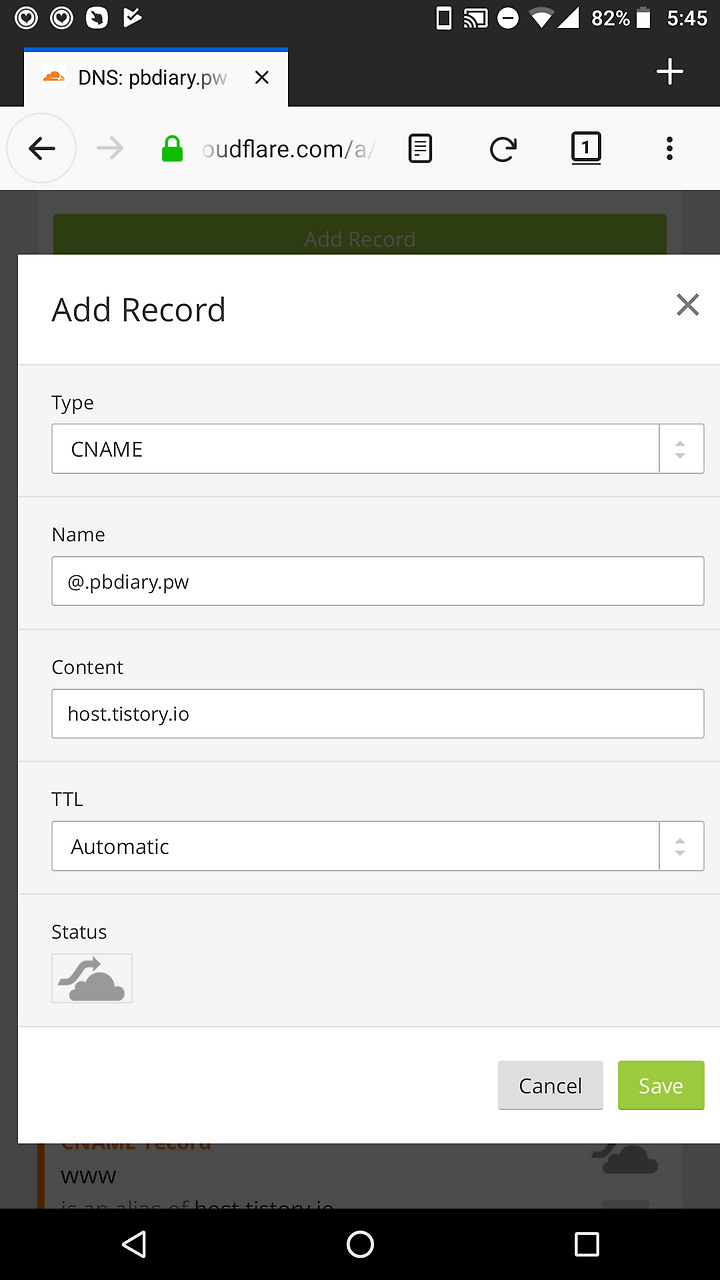Viewport: 720px width, 1280px height.
Task: Click the Content label
Action: pos(87,667)
